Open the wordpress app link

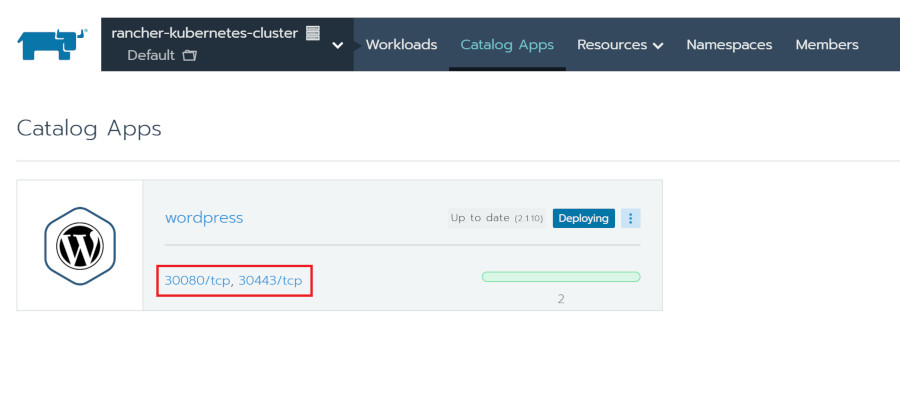pyautogui.click(x=204, y=218)
